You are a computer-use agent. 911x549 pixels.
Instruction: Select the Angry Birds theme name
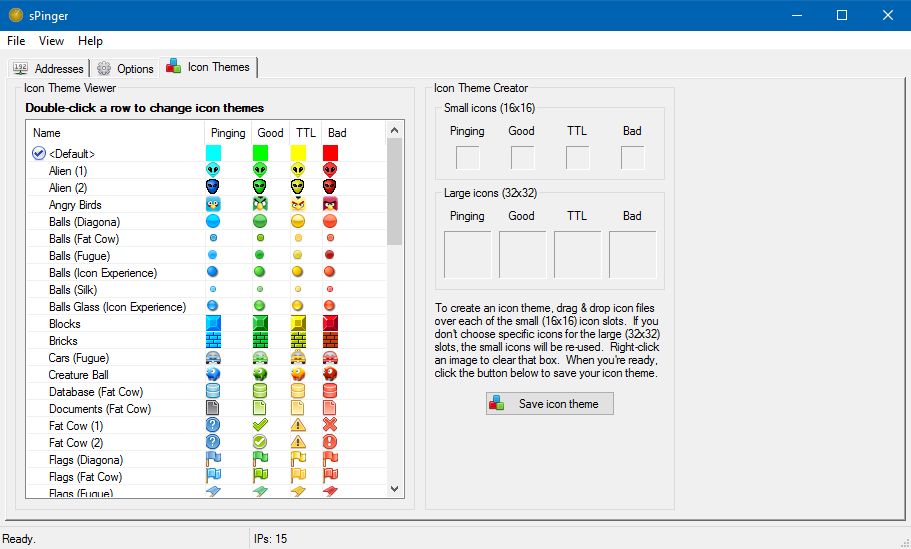[x=75, y=204]
